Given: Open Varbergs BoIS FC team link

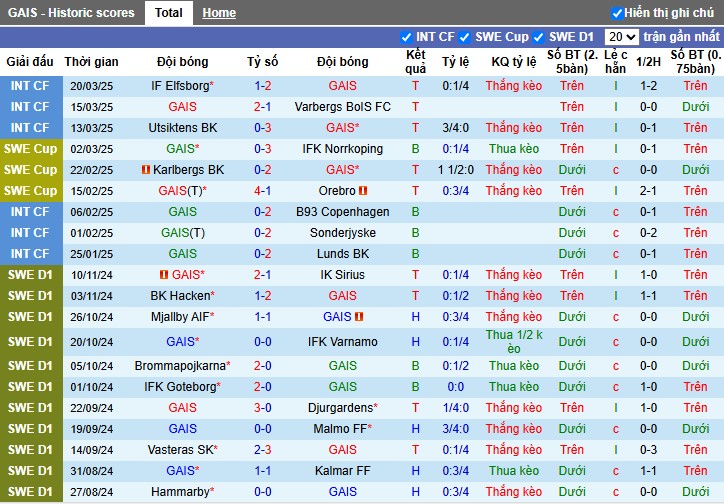Looking at the screenshot, I should coord(343,107).
